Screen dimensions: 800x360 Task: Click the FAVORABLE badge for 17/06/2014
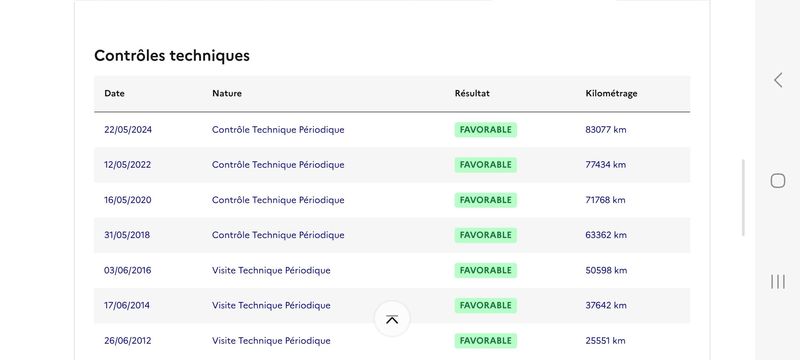pyautogui.click(x=486, y=305)
